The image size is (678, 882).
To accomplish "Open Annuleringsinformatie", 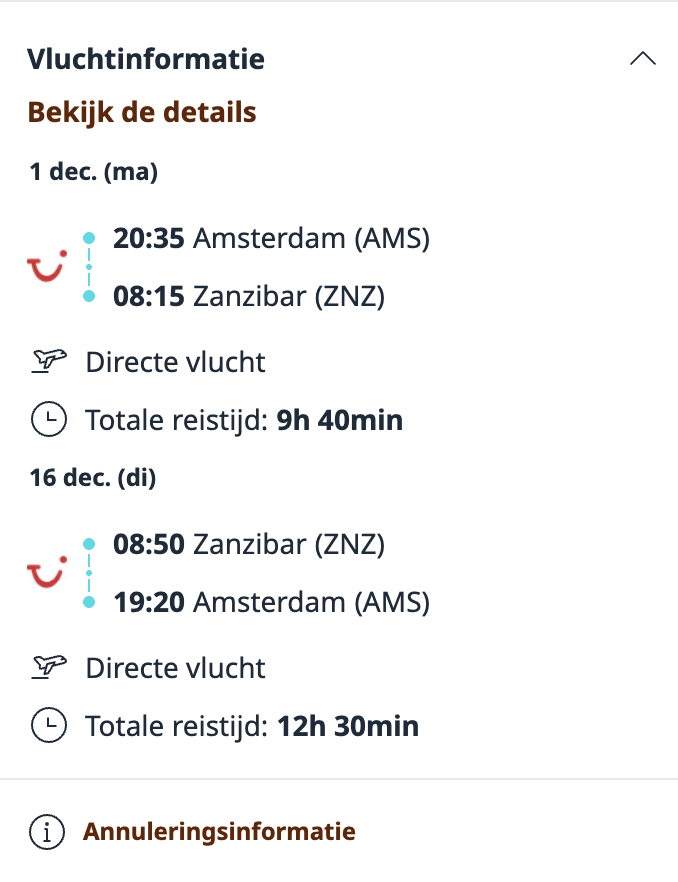I will (x=218, y=830).
